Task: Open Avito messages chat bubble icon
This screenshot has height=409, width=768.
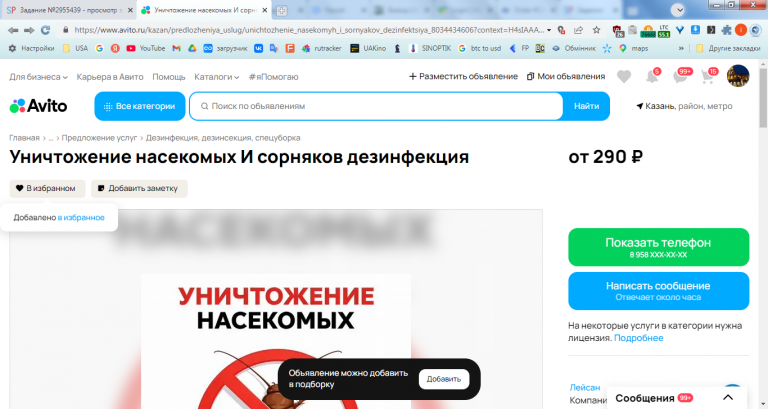Action: point(681,76)
